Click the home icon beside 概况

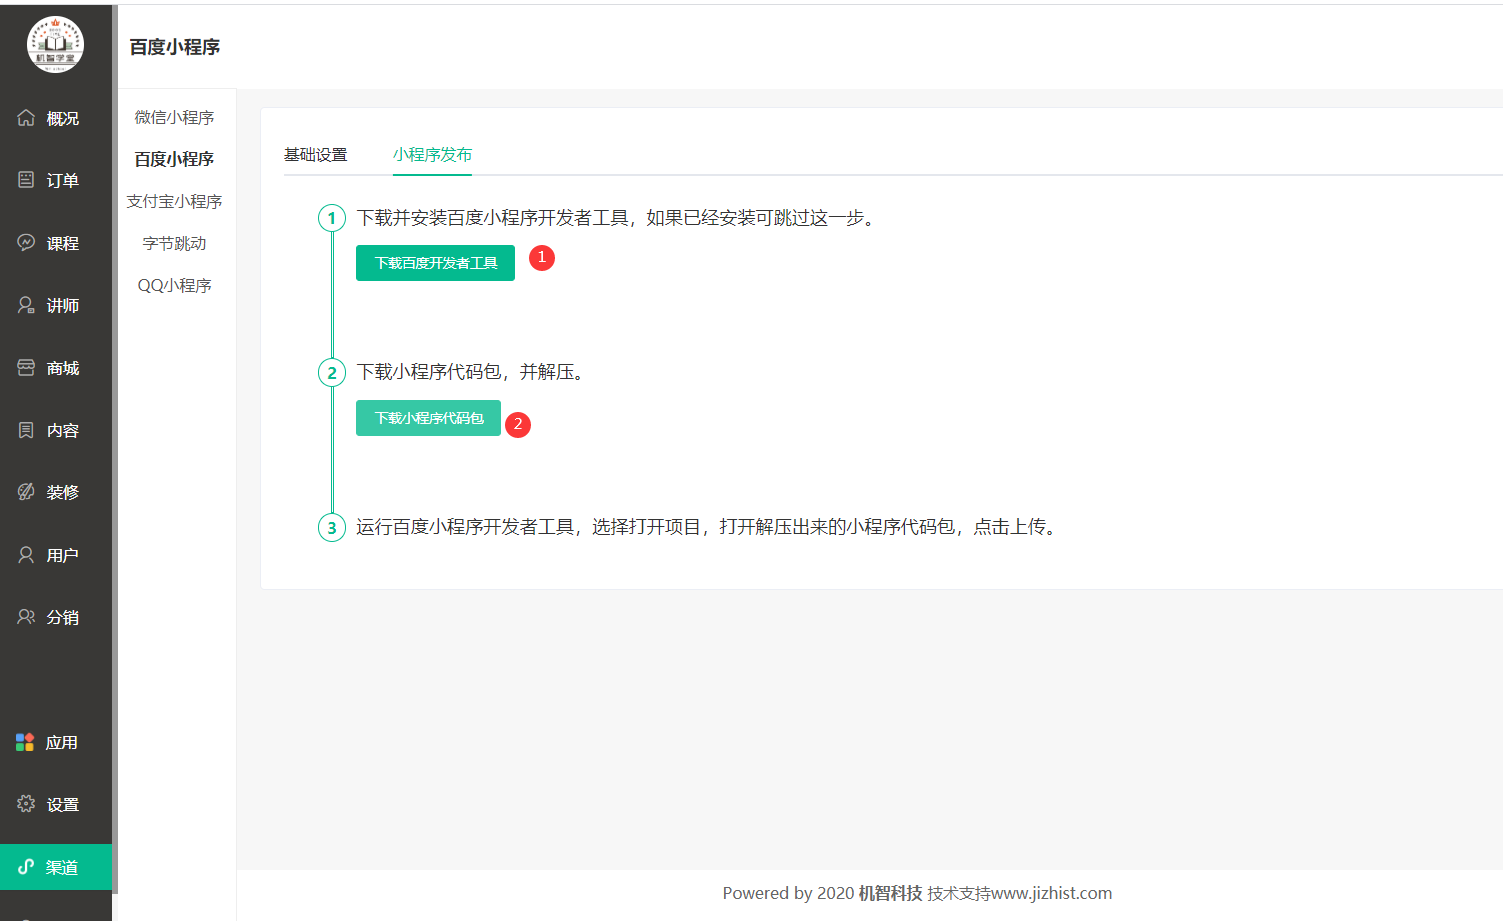(26, 118)
